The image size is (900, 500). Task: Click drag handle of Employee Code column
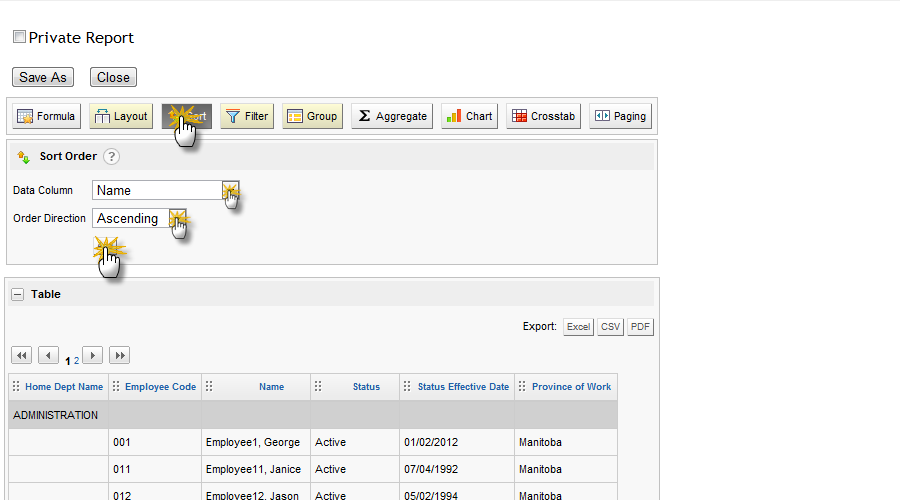pyautogui.click(x=116, y=386)
